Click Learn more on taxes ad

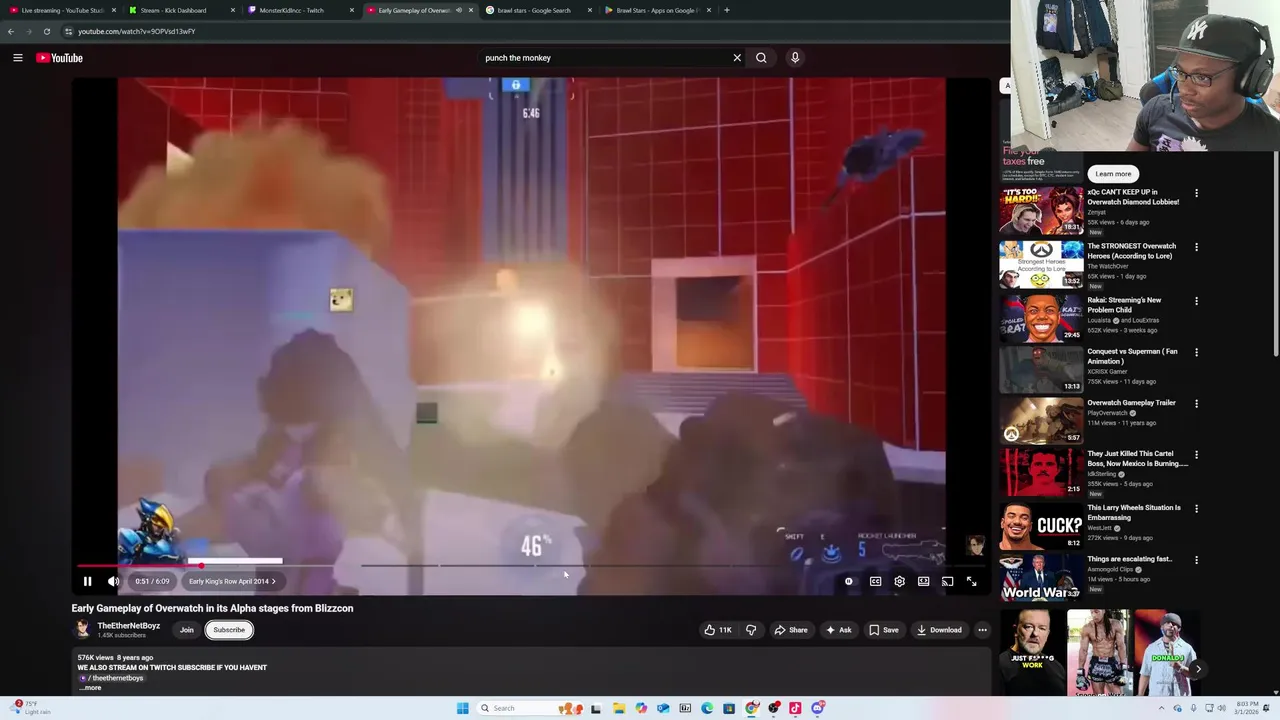(1113, 174)
